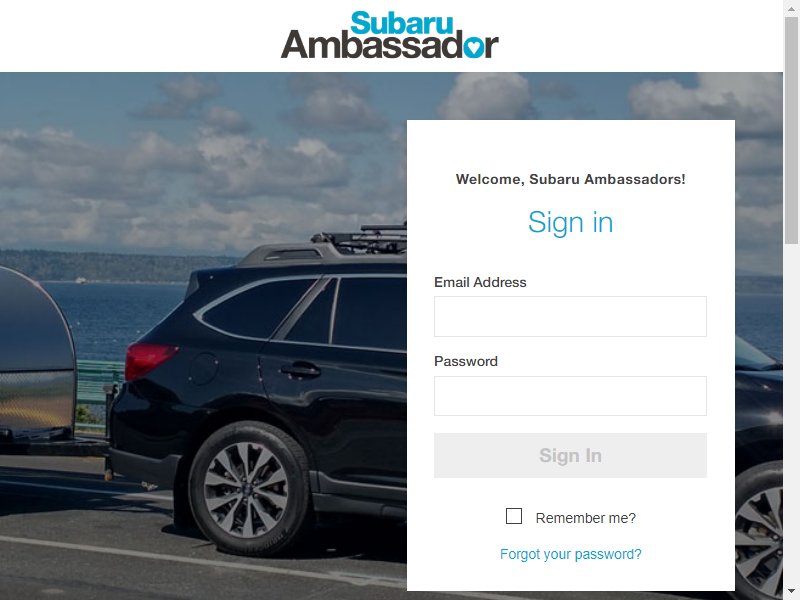Focus the Password input field

click(570, 396)
